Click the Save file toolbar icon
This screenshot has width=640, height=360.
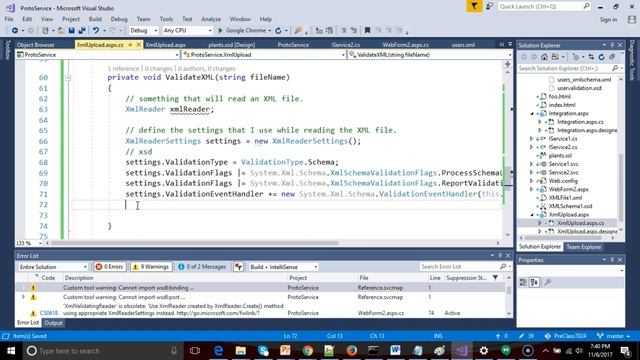click(x=71, y=31)
